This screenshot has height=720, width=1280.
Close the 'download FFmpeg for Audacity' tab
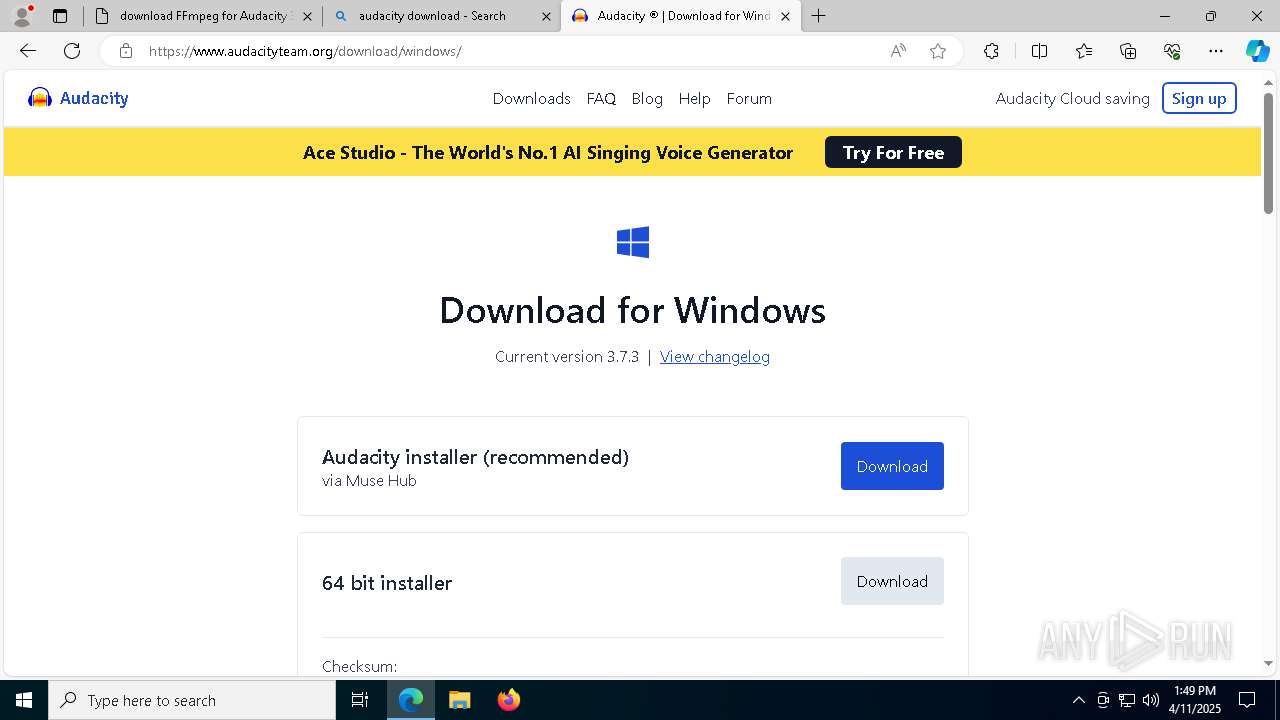click(x=307, y=16)
